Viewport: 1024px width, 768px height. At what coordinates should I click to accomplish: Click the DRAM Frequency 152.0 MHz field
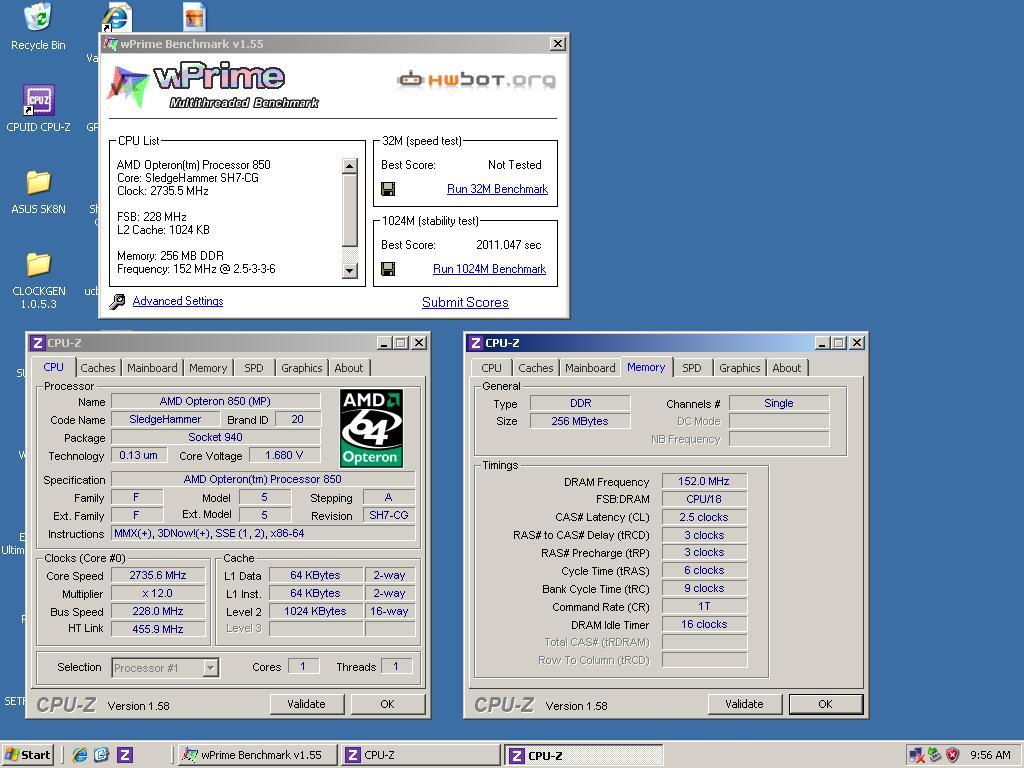pos(704,481)
